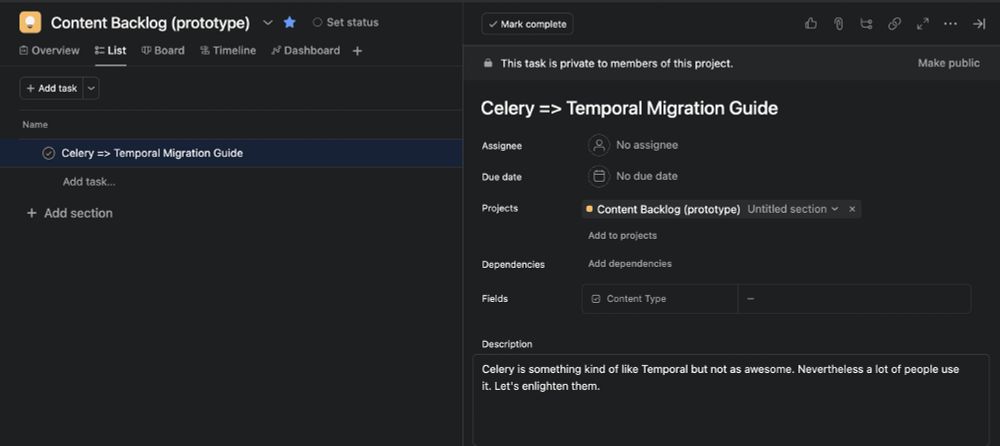Viewport: 1000px width, 446px height.
Task: Like the task with thumbs up icon
Action: (x=811, y=24)
